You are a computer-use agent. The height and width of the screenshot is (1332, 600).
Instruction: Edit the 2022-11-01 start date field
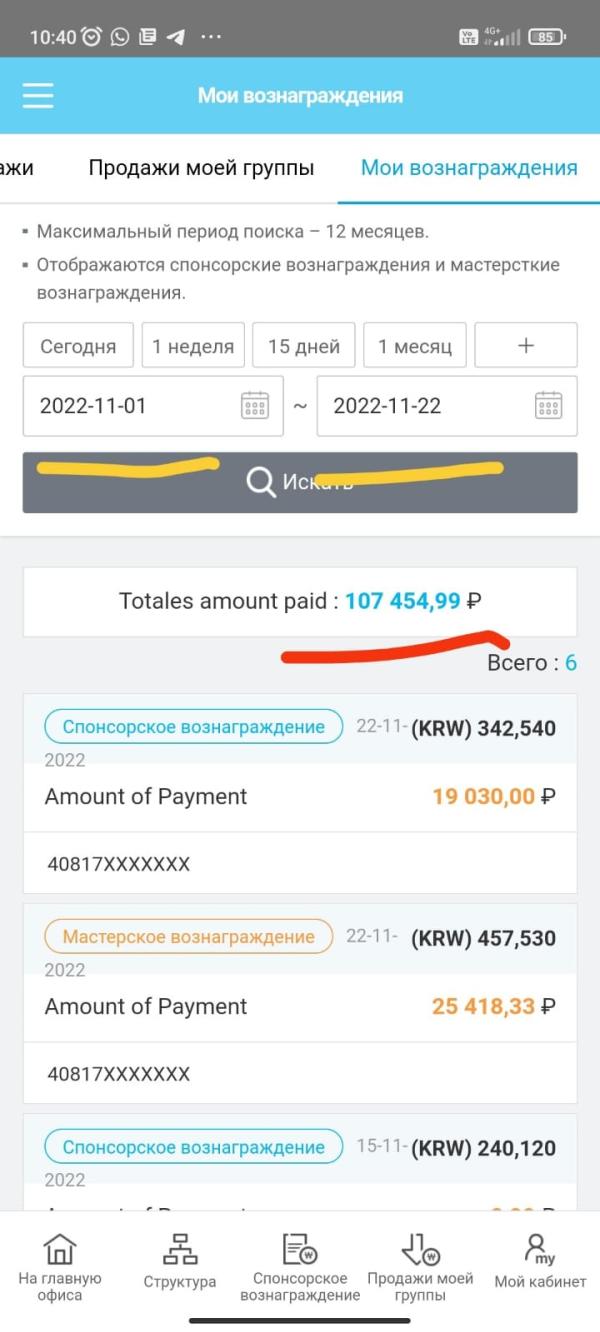click(x=153, y=406)
